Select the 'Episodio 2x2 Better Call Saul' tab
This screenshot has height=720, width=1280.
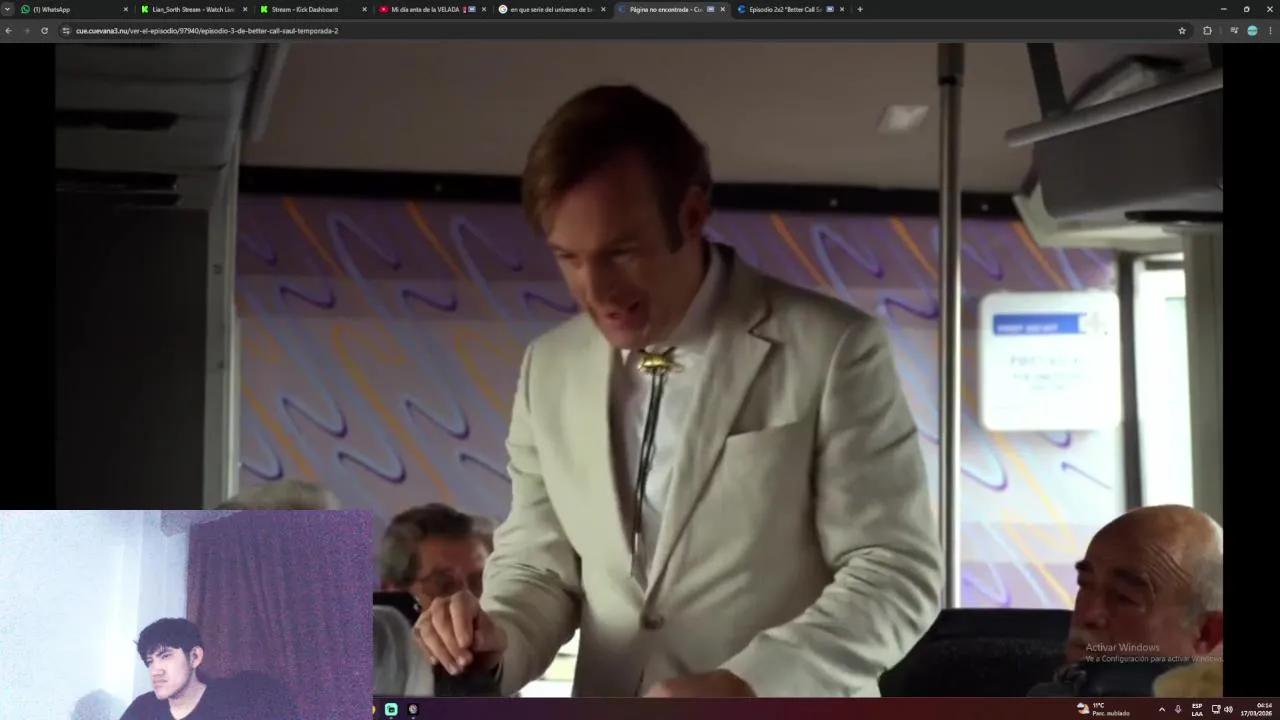pos(790,9)
